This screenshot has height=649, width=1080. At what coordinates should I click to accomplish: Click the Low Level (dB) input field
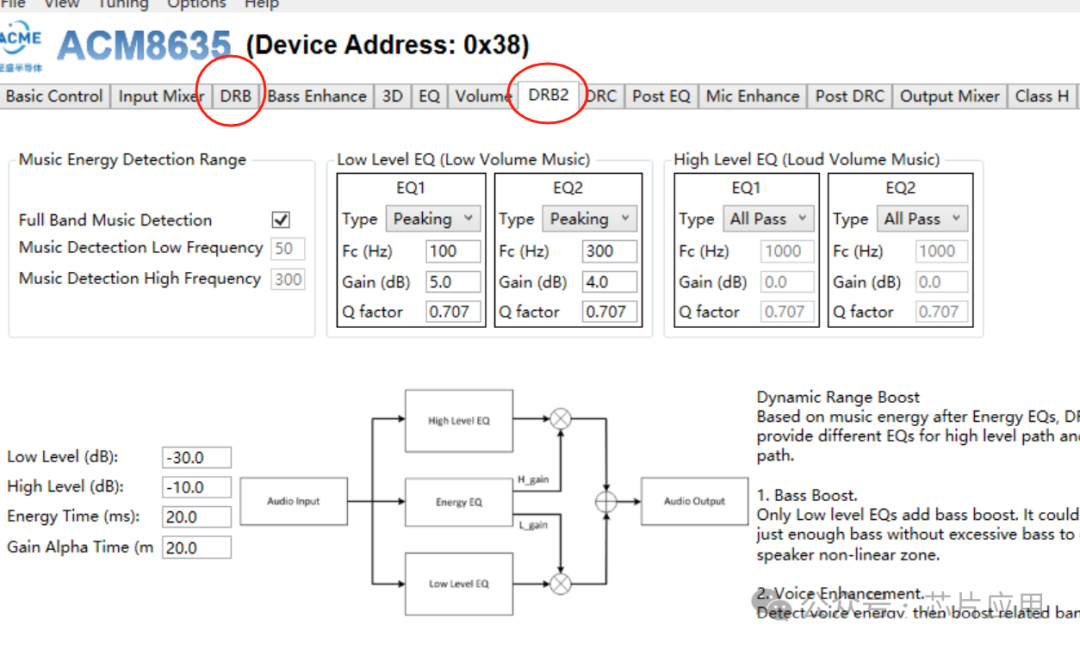[196, 458]
